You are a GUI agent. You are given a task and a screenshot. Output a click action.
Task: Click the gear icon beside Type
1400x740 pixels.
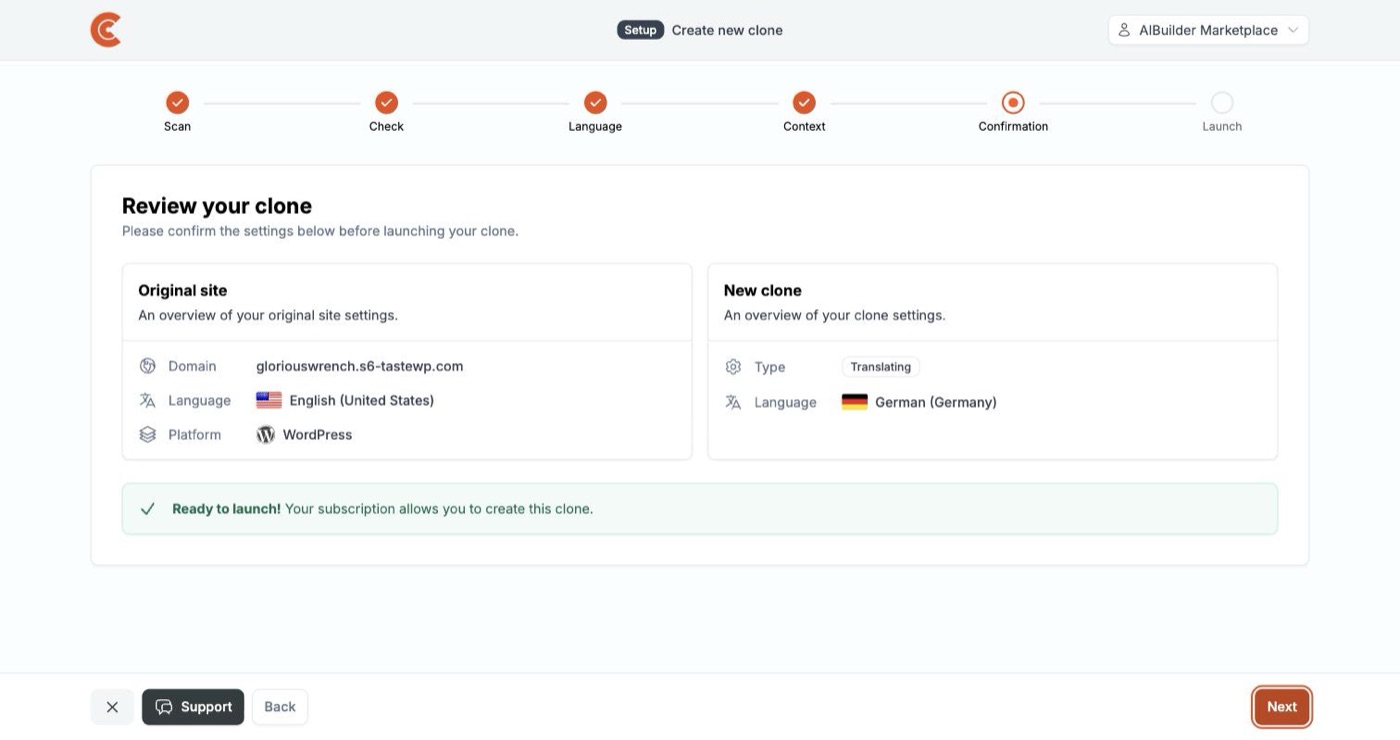click(733, 367)
